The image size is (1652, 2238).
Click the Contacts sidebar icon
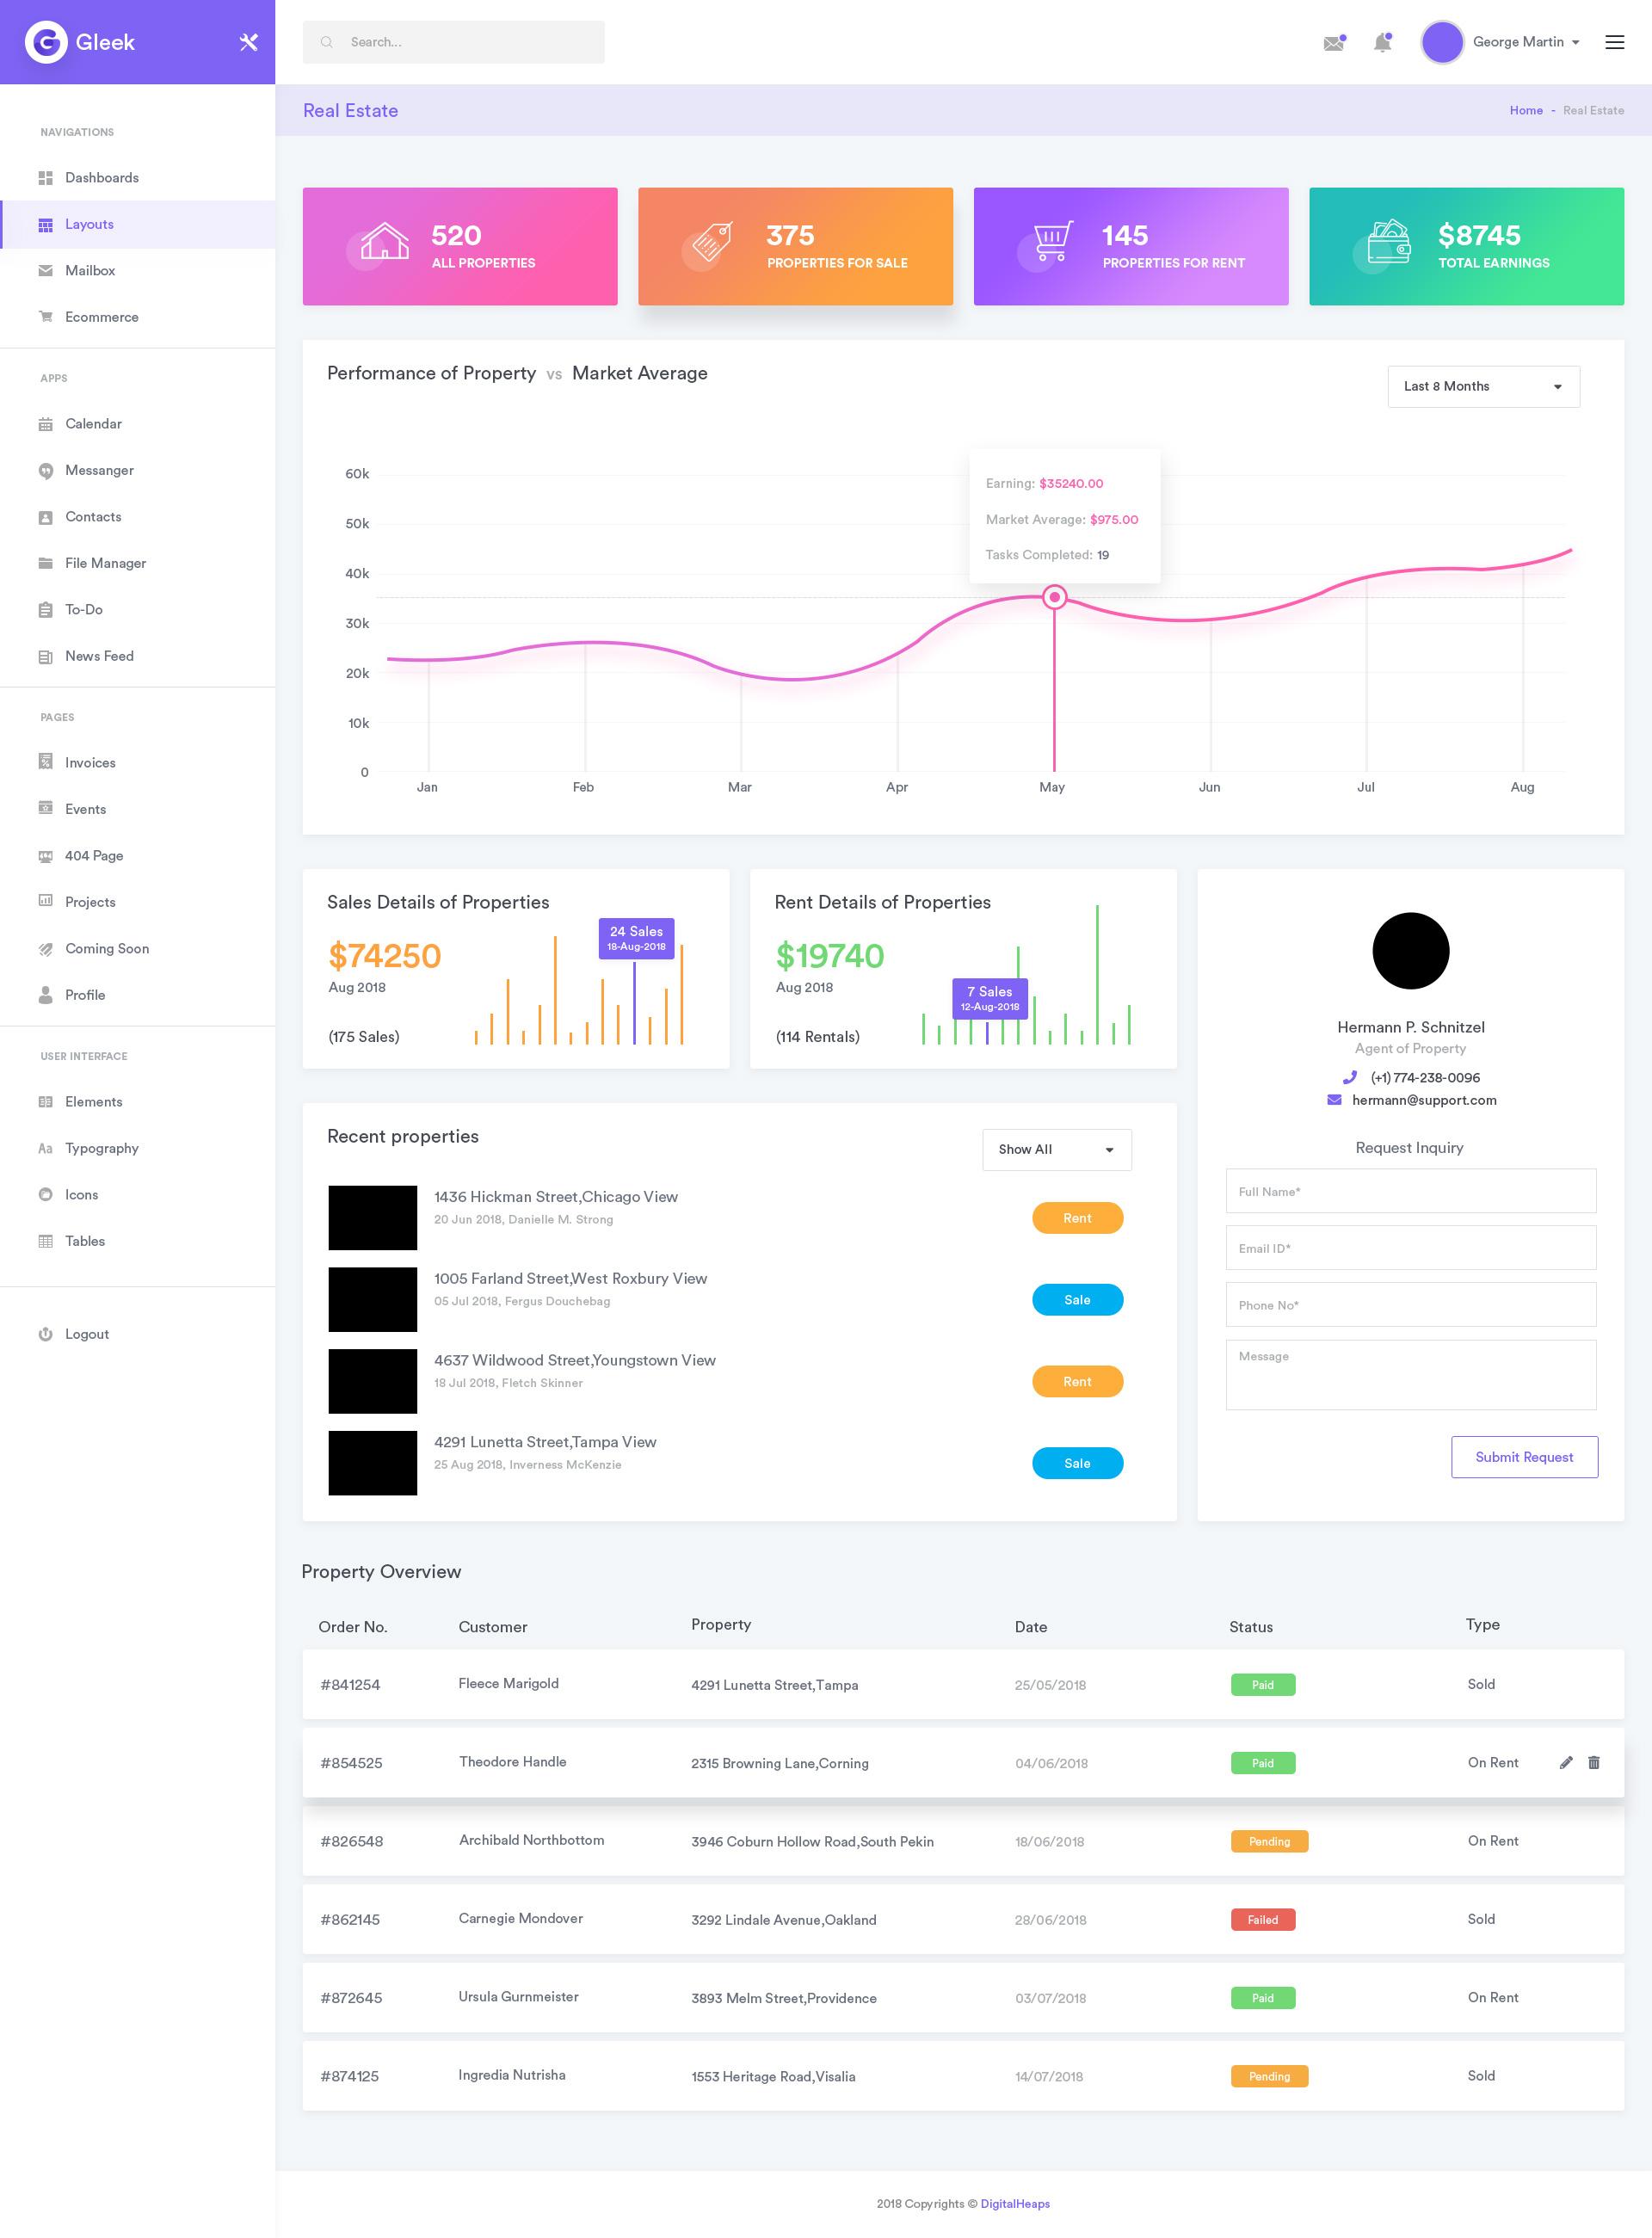click(45, 517)
